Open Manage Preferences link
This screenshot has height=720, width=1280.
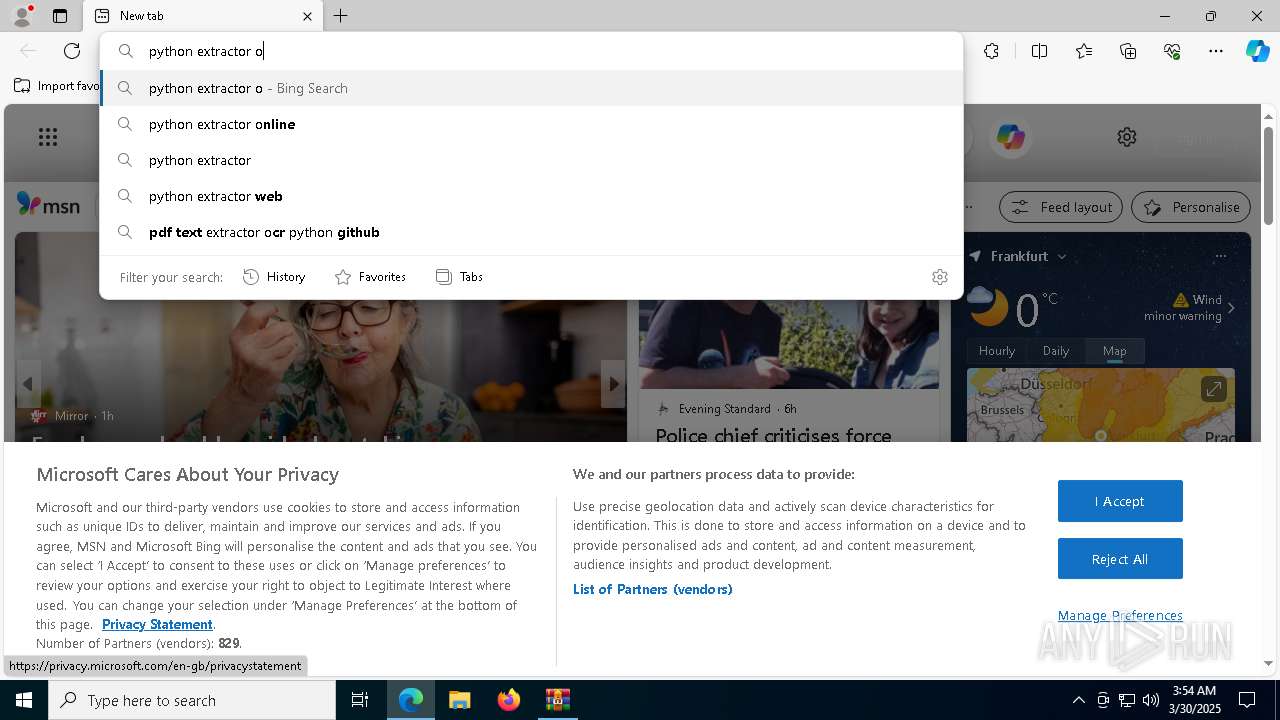(1120, 615)
